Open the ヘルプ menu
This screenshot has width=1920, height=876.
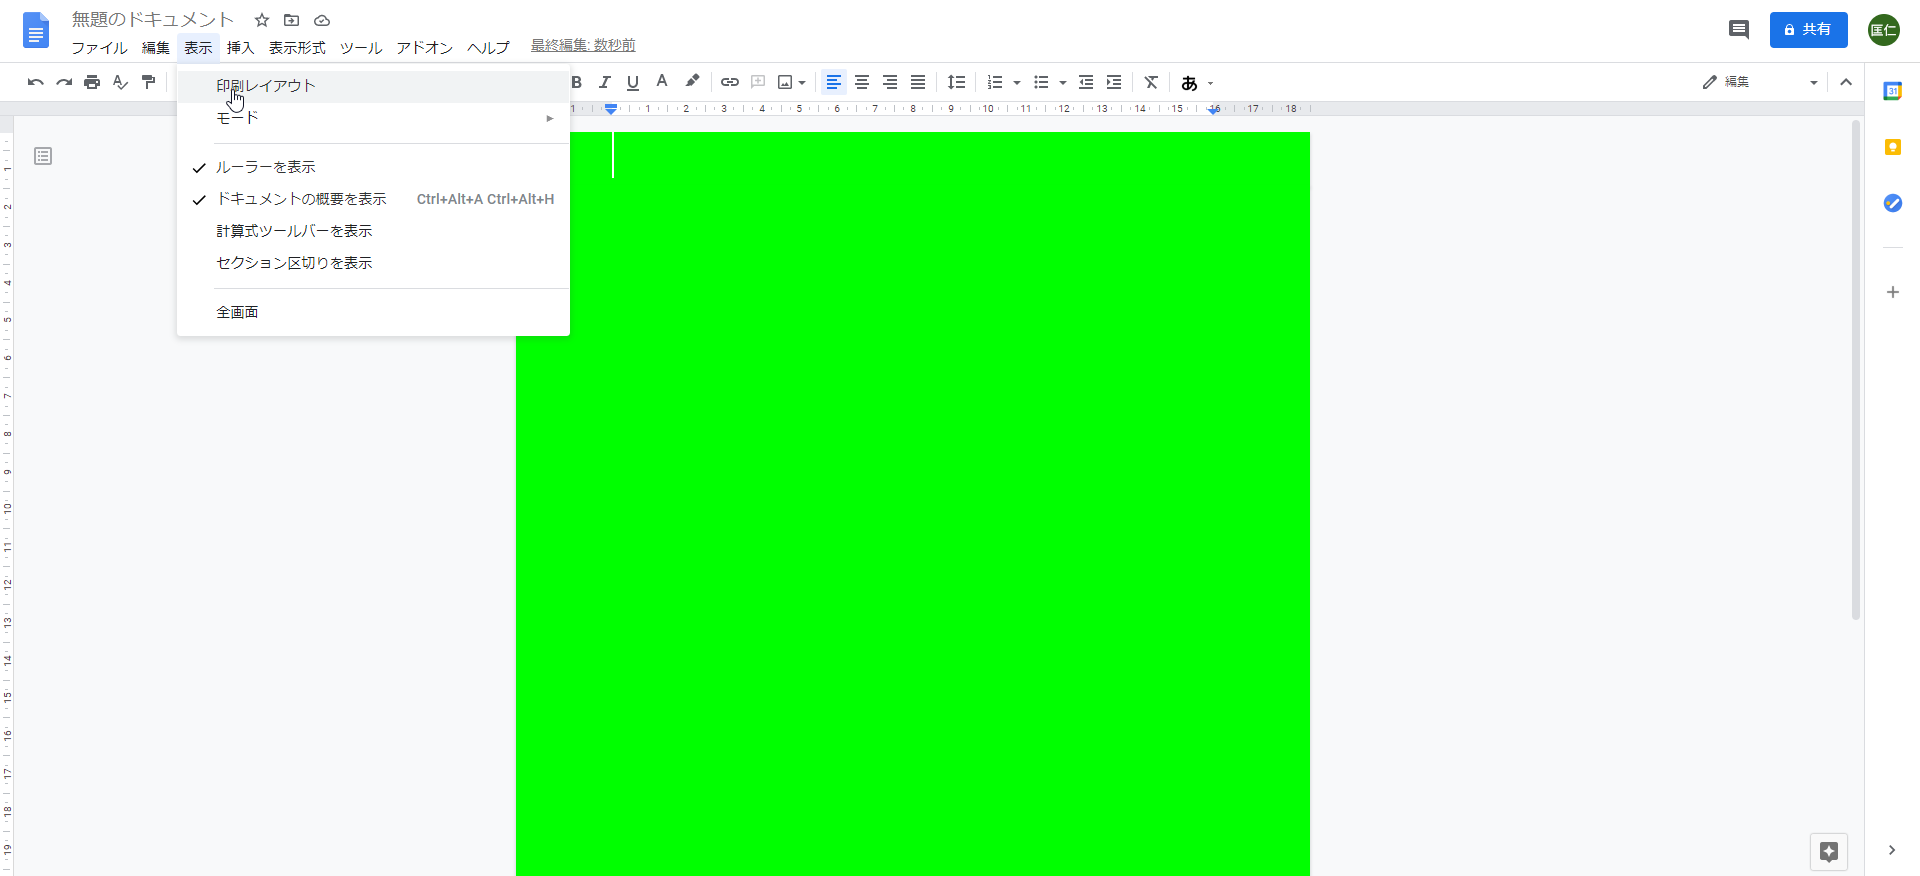[x=489, y=47]
